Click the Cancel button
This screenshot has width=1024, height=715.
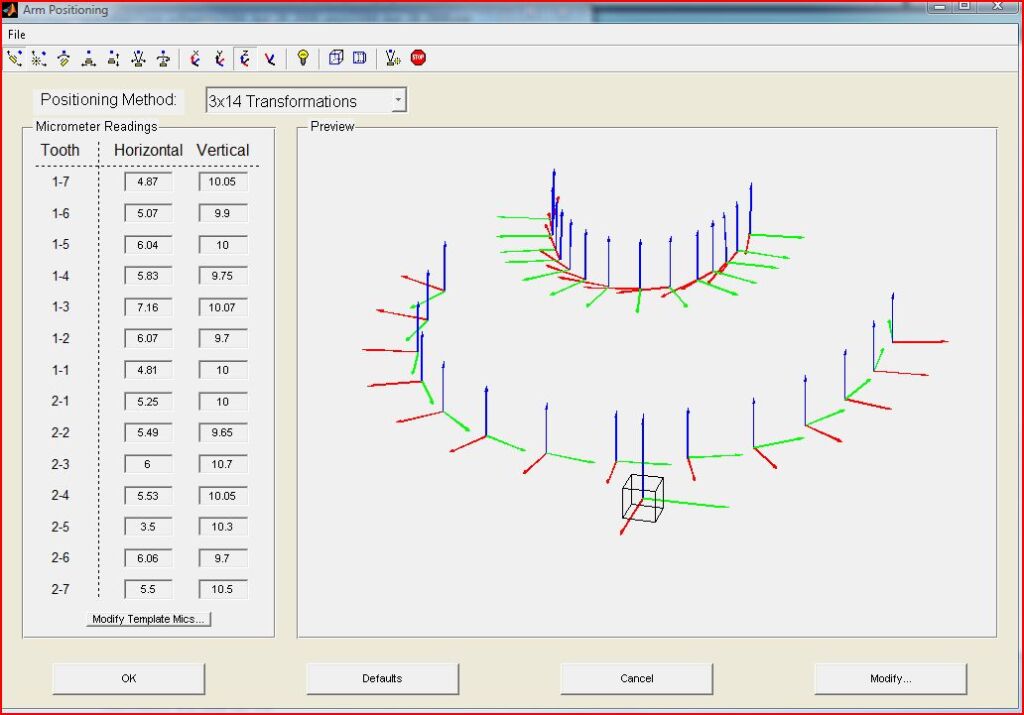click(636, 678)
